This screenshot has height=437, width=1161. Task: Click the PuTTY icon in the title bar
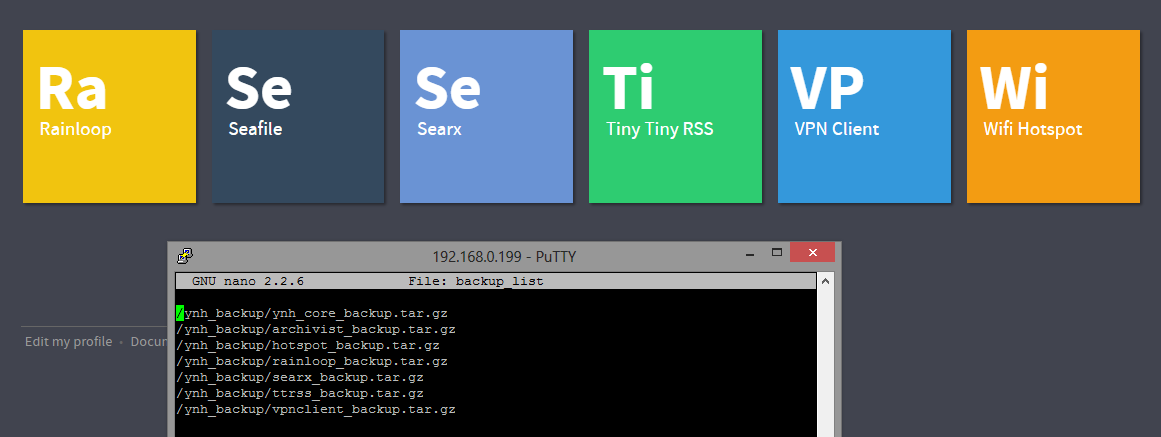pos(185,256)
